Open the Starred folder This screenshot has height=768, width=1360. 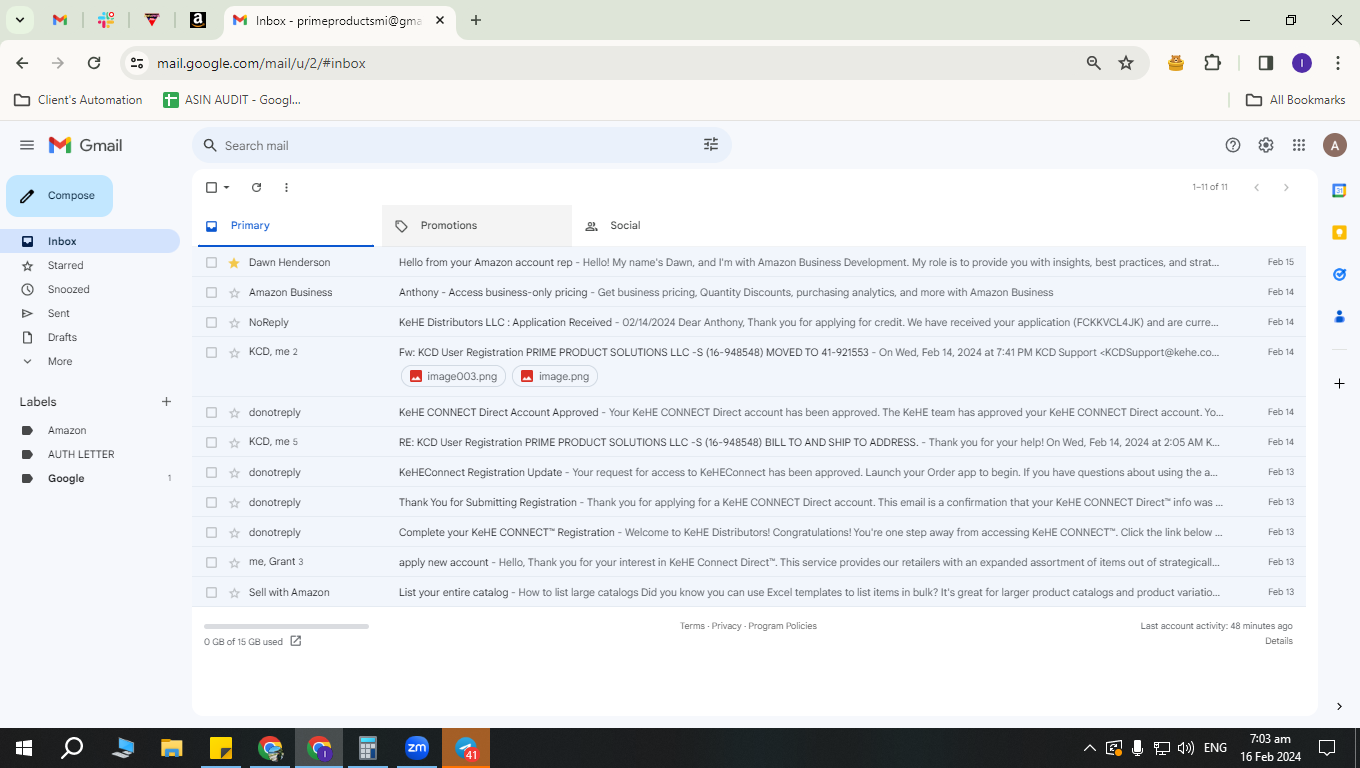coord(66,265)
